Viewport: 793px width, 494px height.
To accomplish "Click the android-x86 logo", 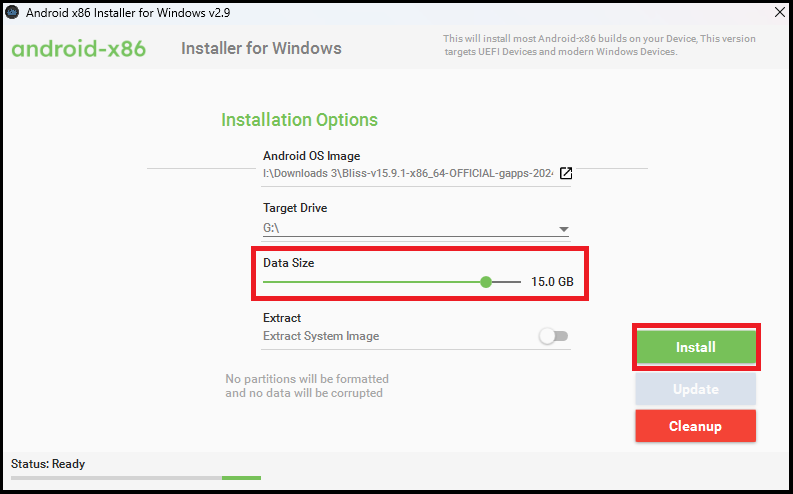I will (x=79, y=49).
